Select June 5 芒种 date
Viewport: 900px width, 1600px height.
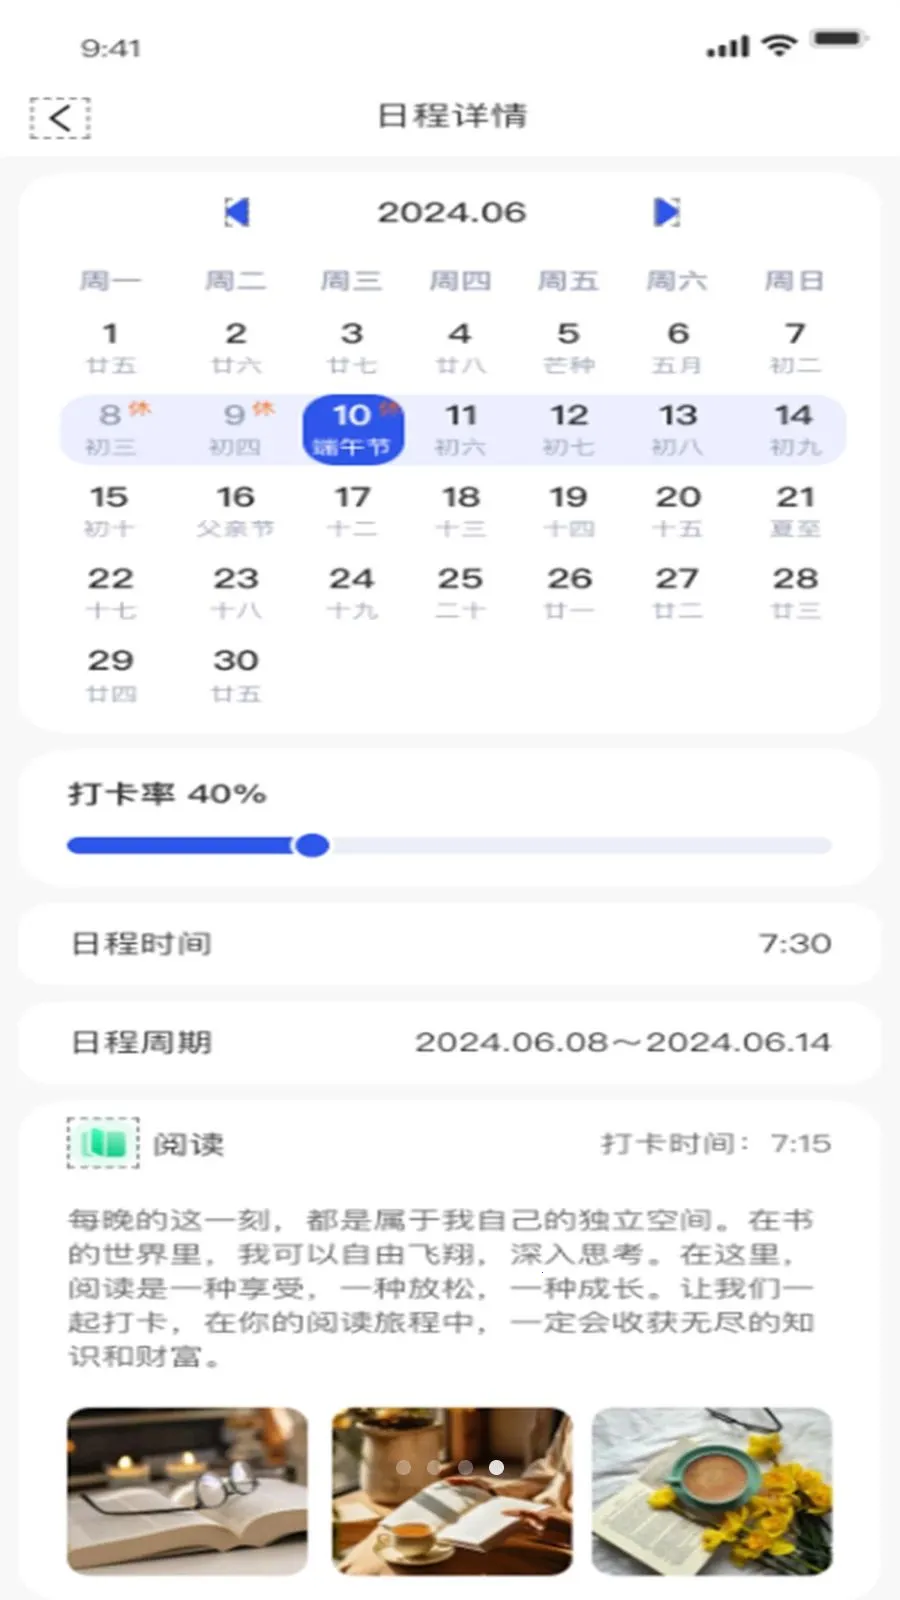pyautogui.click(x=569, y=347)
